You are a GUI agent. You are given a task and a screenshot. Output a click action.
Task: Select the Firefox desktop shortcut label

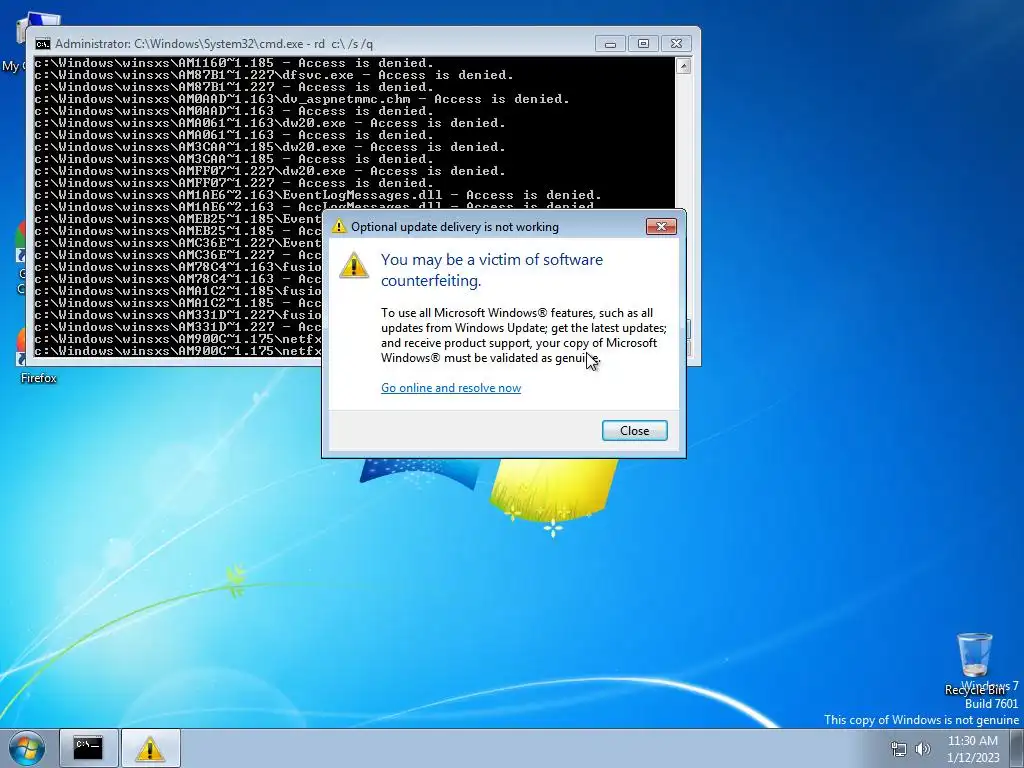[x=39, y=378]
